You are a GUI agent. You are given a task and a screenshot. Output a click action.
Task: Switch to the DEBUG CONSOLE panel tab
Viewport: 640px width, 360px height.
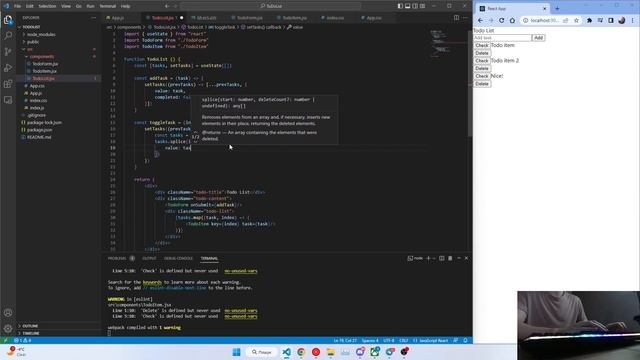coord(178,258)
